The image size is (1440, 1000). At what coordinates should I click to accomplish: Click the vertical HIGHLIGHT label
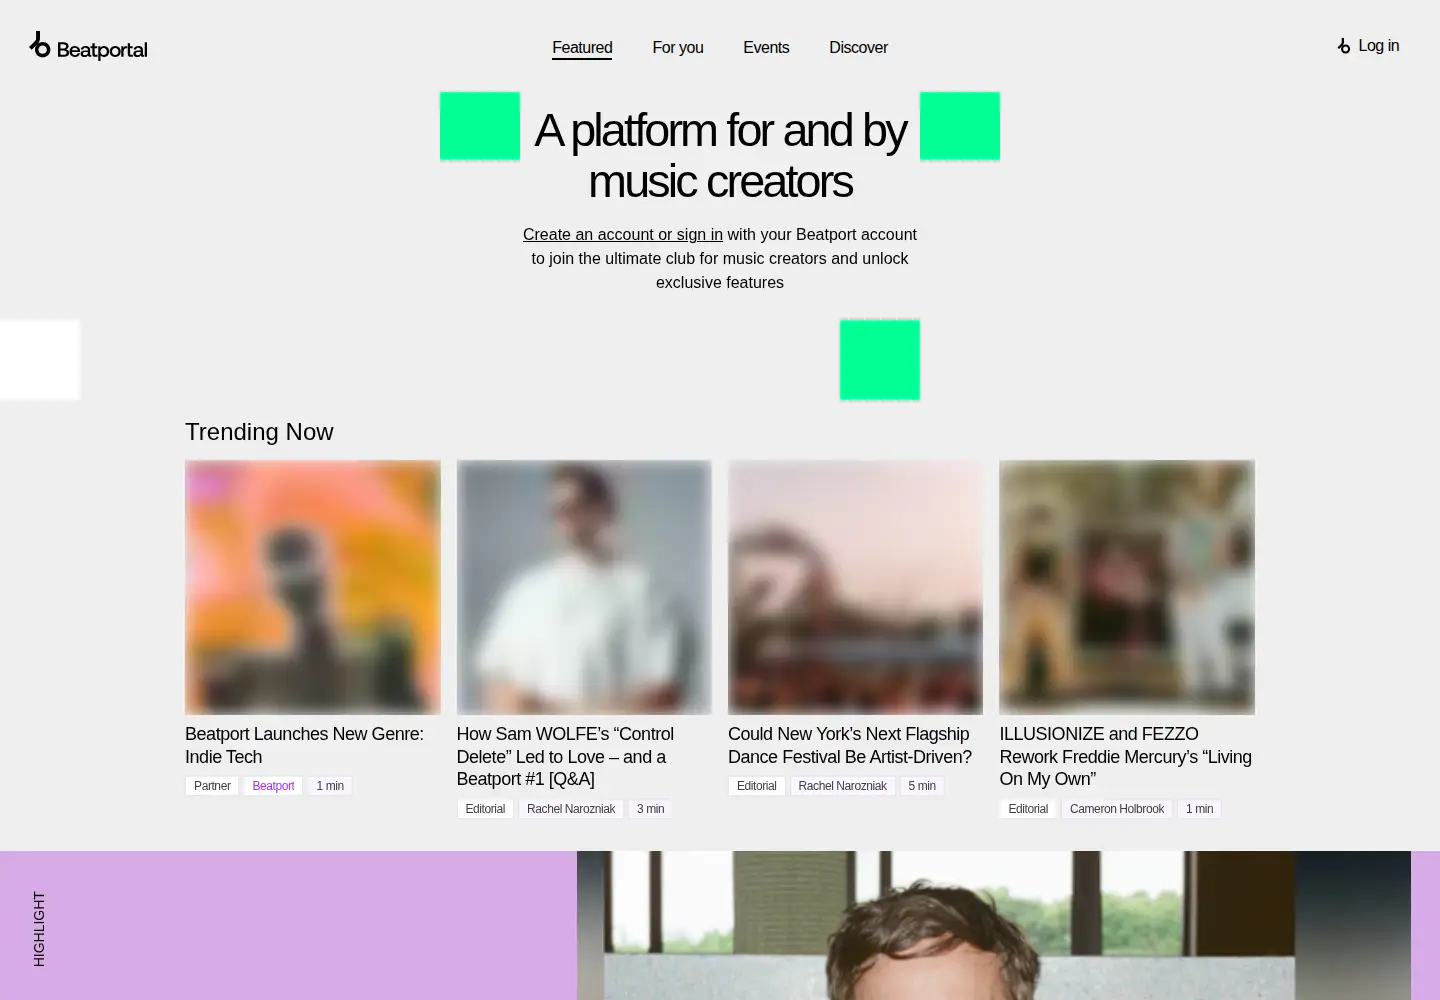pos(39,929)
